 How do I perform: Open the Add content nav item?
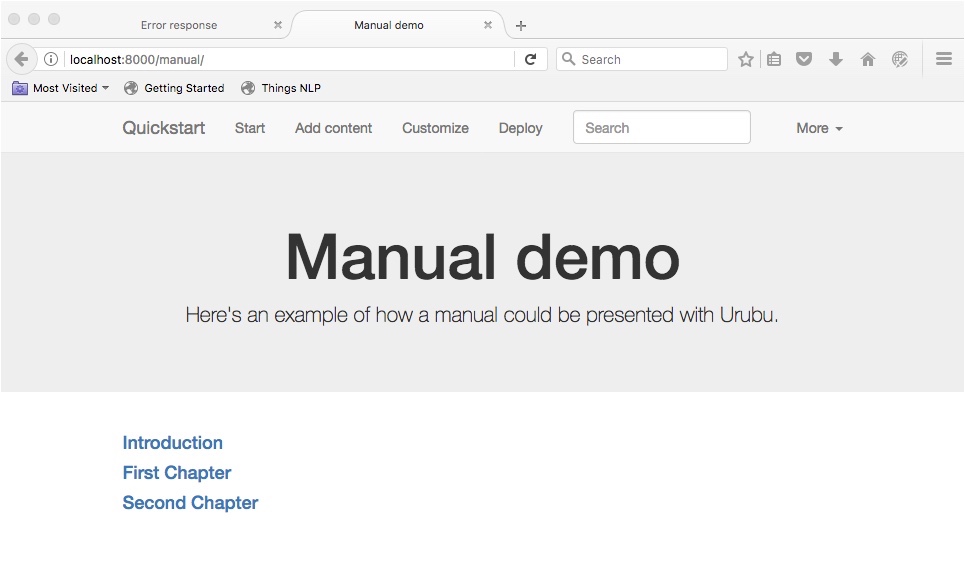click(334, 128)
